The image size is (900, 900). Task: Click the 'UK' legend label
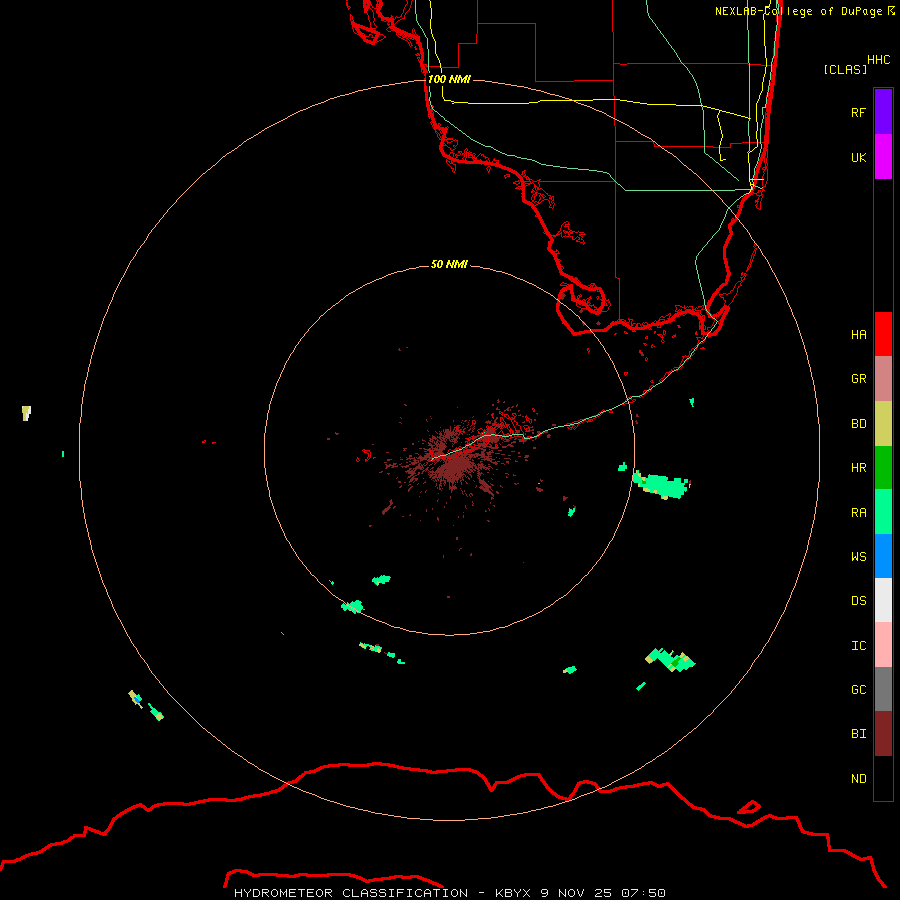click(858, 157)
